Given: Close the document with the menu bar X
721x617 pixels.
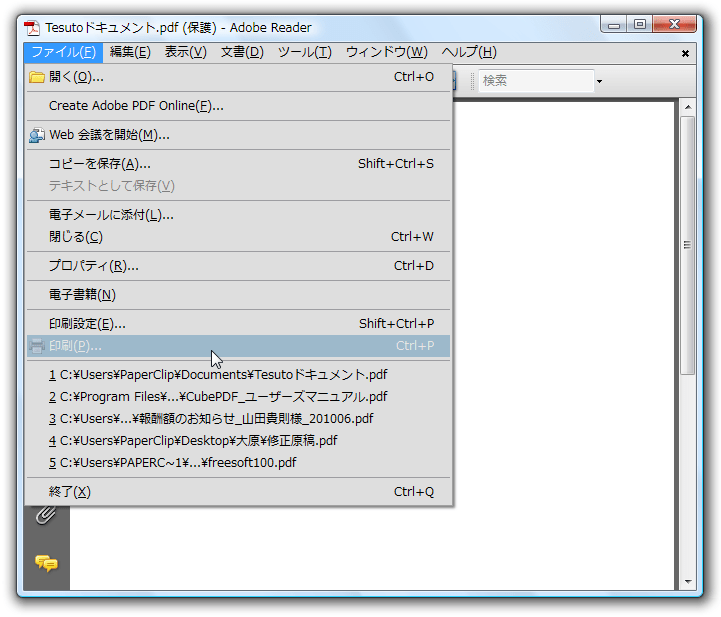Looking at the screenshot, I should click(685, 53).
